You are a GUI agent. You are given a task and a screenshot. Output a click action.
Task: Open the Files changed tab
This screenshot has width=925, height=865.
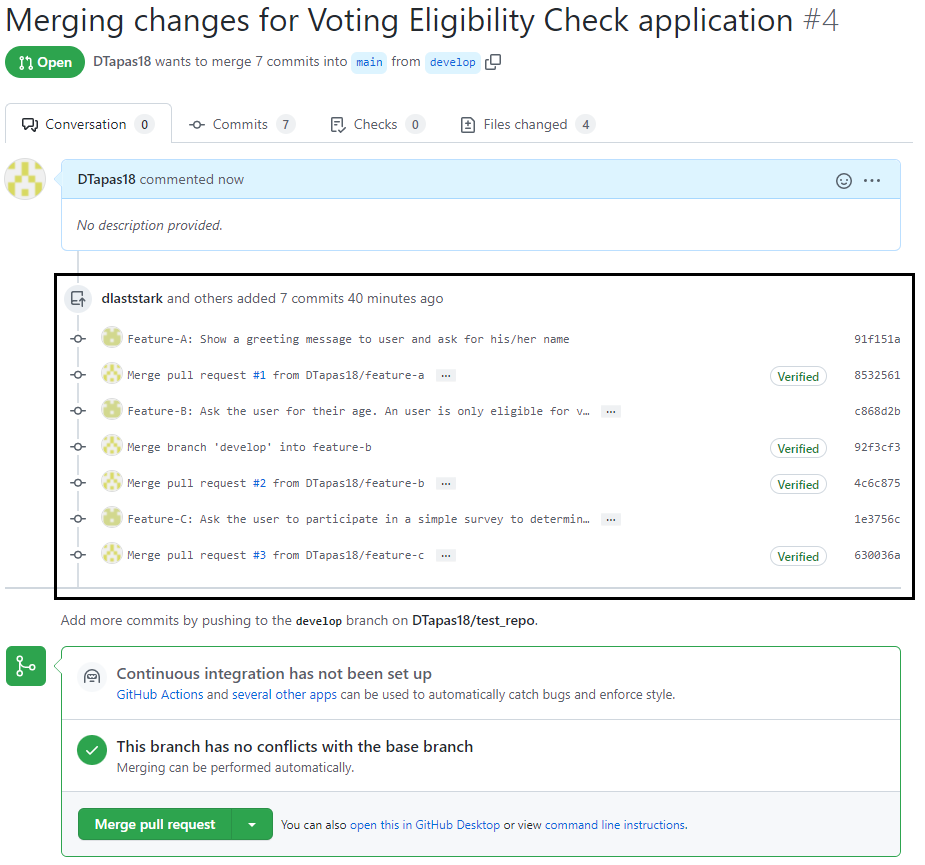click(x=527, y=124)
